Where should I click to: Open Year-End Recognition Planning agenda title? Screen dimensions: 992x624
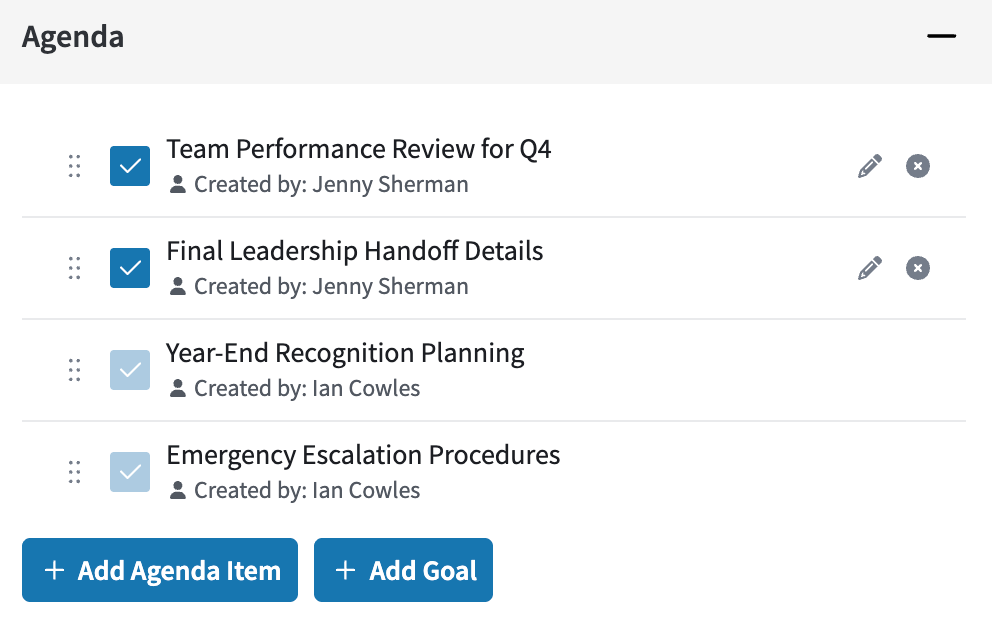[x=345, y=353]
